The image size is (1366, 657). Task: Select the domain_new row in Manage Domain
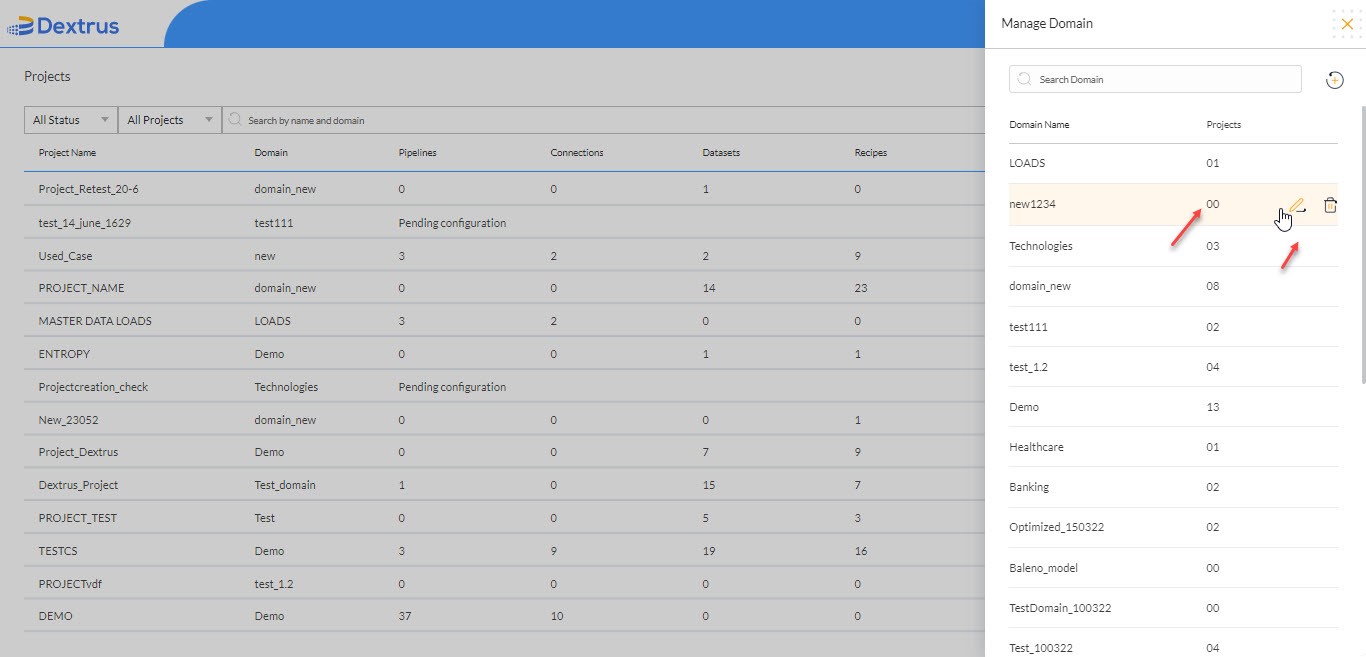click(x=1173, y=286)
